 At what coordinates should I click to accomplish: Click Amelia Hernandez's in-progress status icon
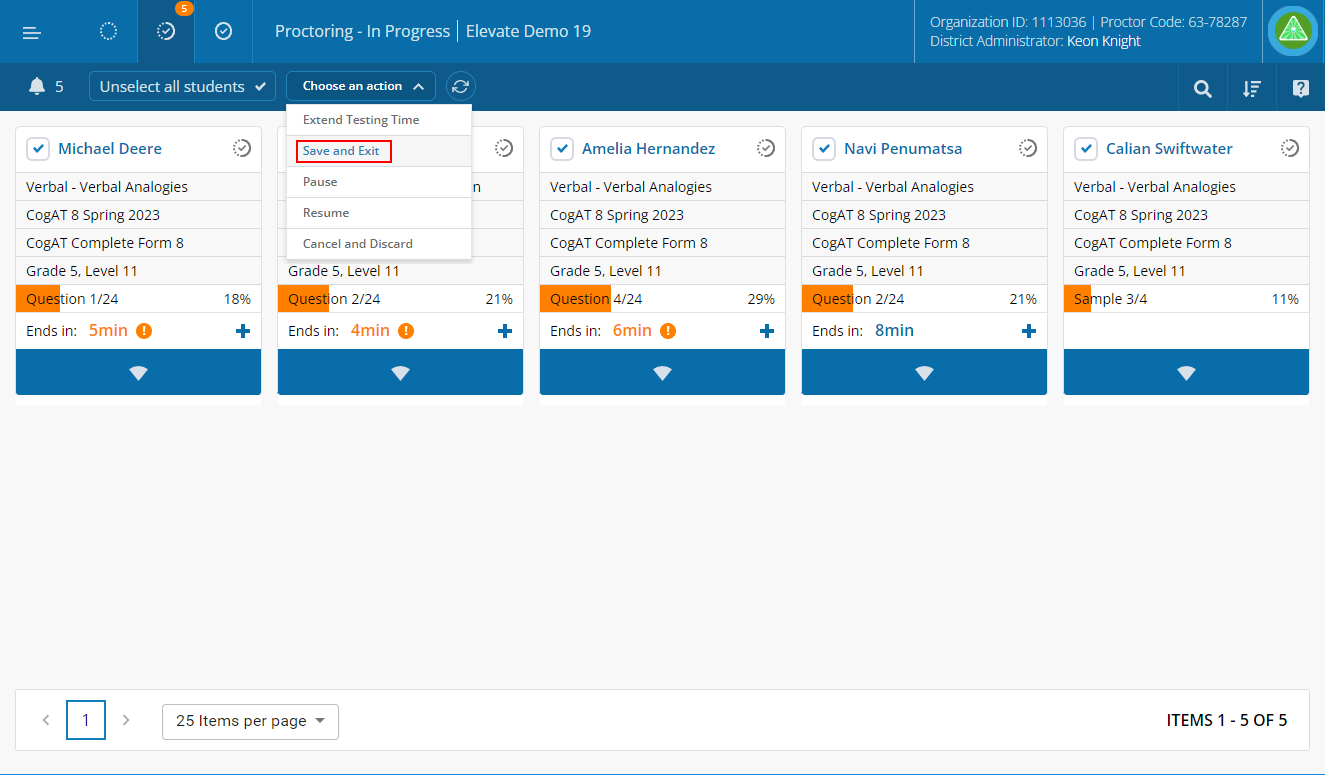(x=766, y=148)
